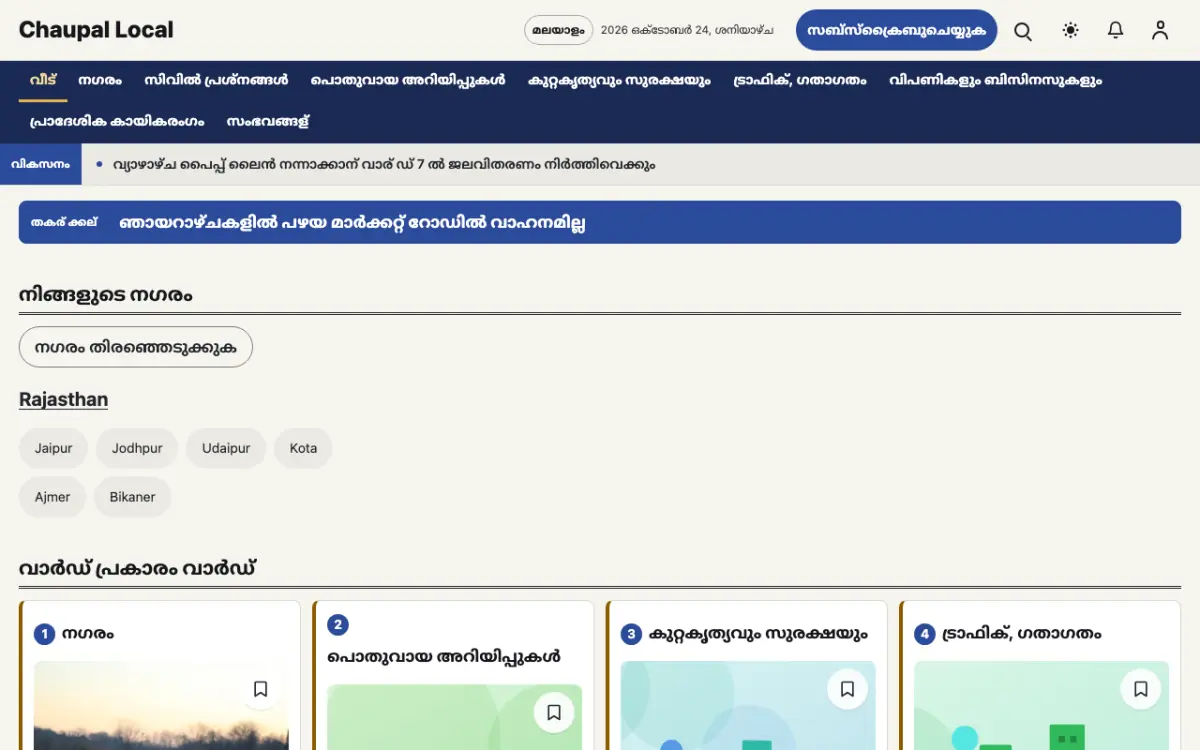Open the breaking headline about പഴയ മാർക്കറ്റ് റോഡ്
This screenshot has height=750, width=1200.
click(352, 223)
